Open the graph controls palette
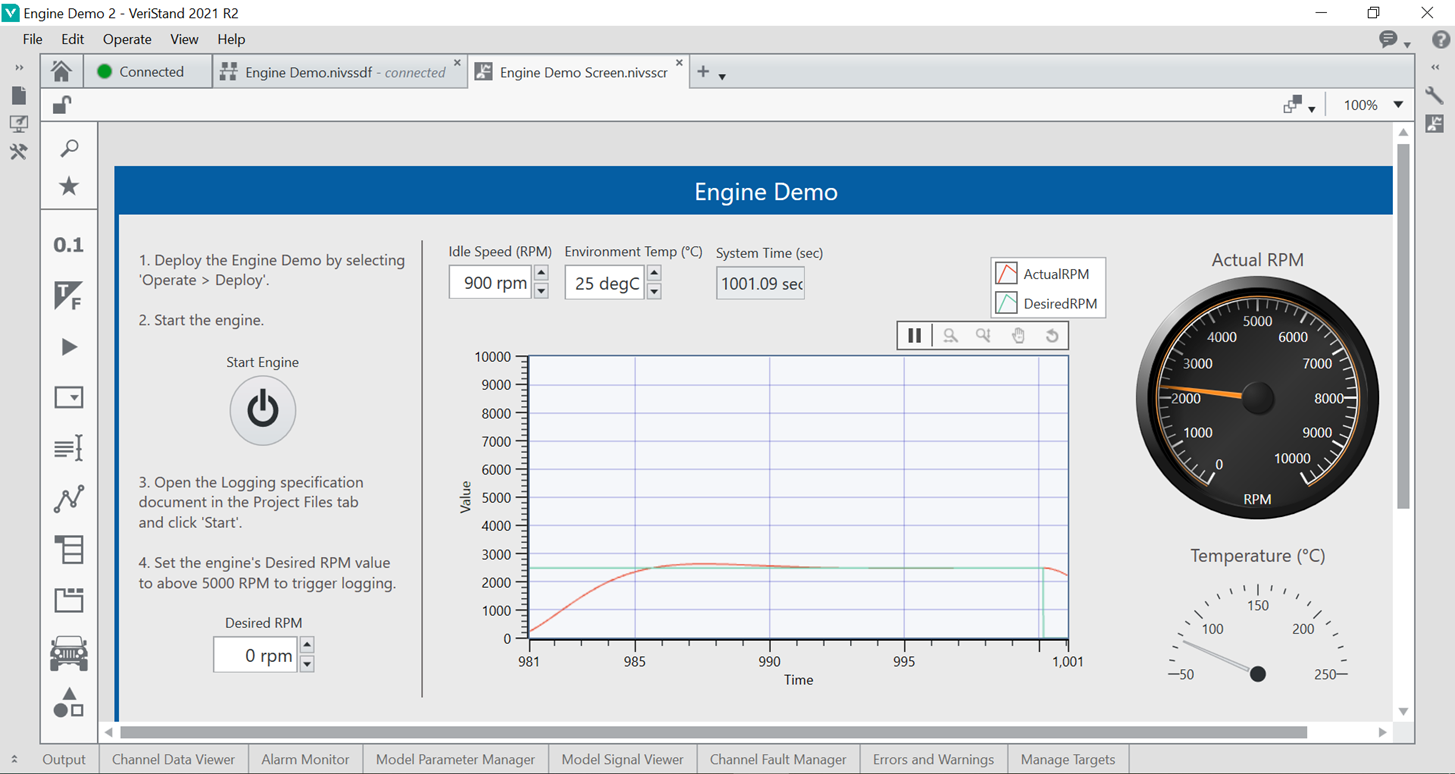 (69, 498)
